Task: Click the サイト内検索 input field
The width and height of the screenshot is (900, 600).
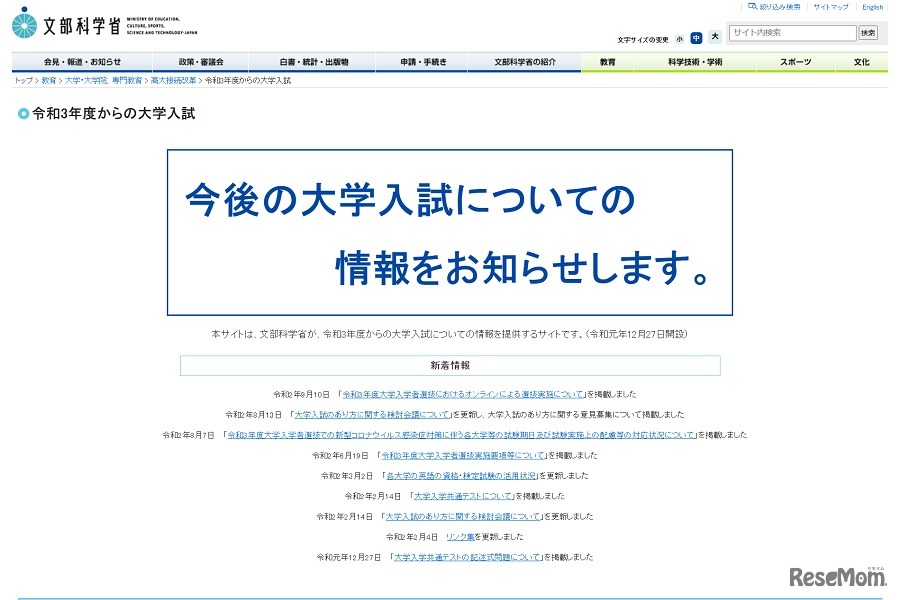Action: [x=790, y=31]
